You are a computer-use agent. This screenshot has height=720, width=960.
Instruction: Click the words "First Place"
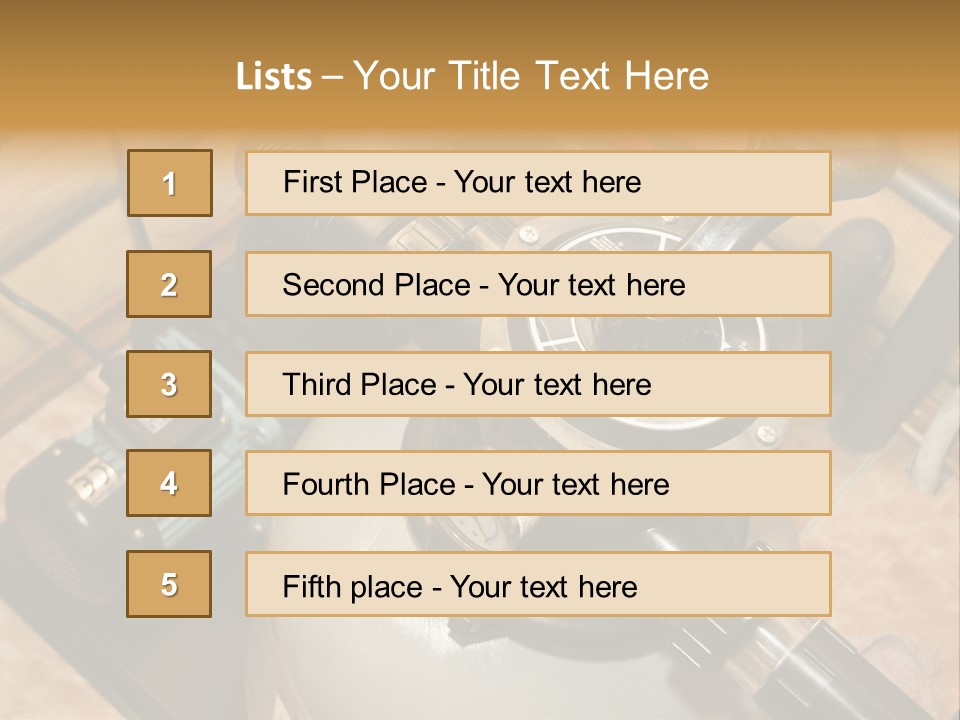click(x=356, y=182)
